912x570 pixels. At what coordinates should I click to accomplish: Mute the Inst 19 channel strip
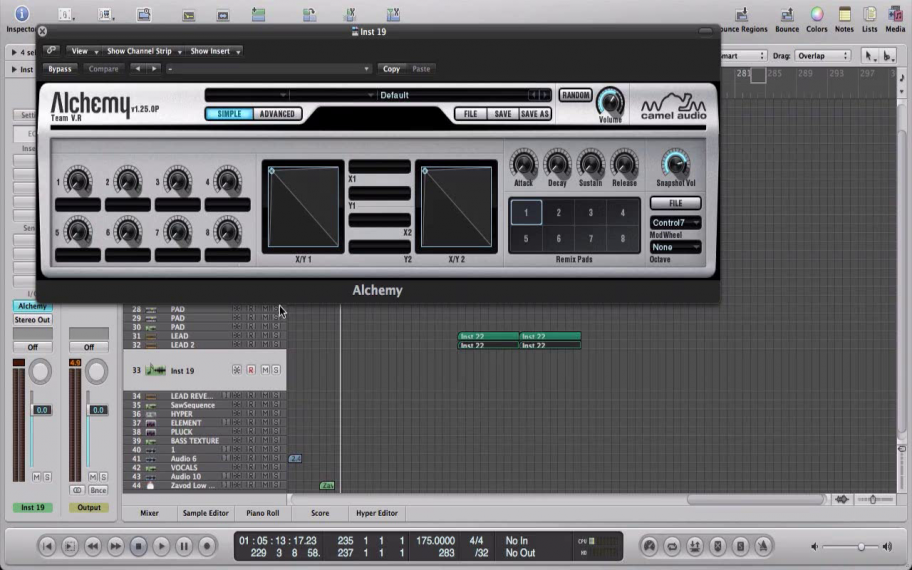tap(36, 476)
